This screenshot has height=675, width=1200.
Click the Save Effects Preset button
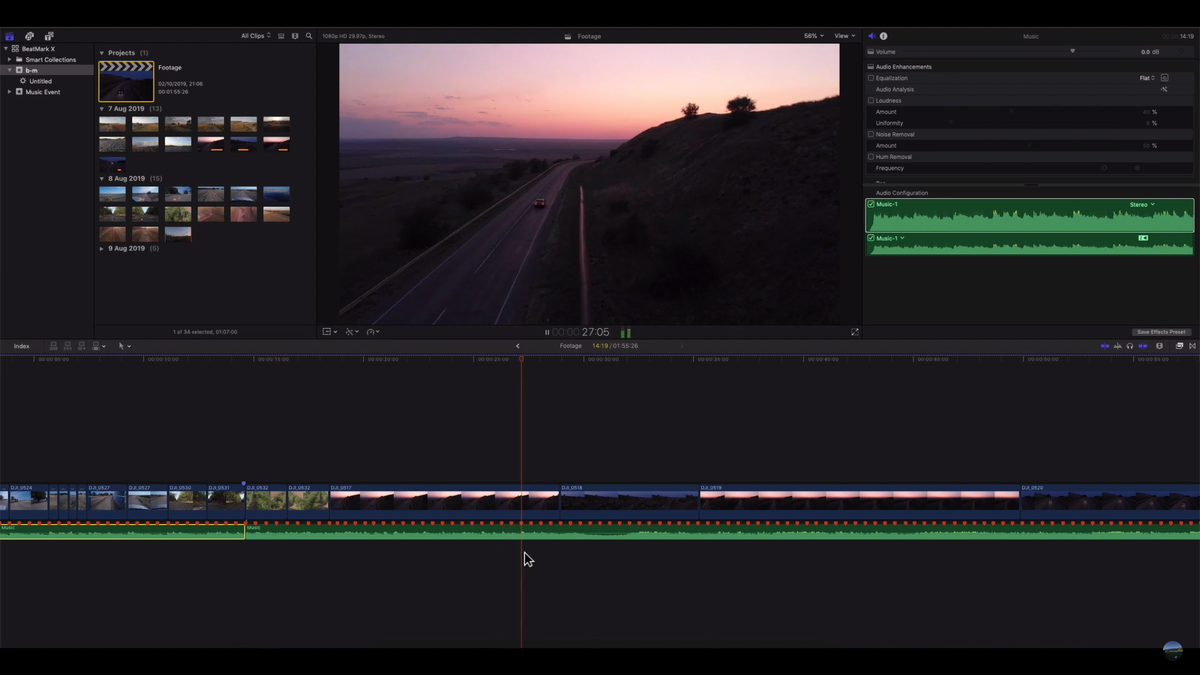[1161, 331]
